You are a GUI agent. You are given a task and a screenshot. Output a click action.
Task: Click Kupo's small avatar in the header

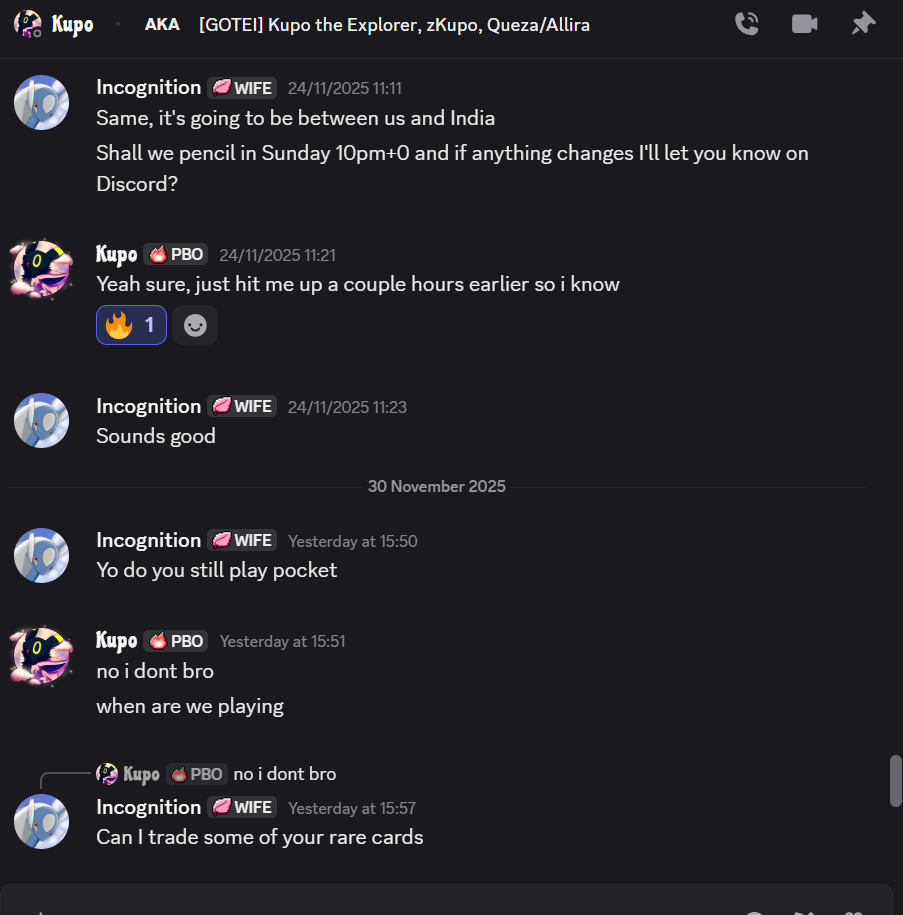tap(28, 24)
